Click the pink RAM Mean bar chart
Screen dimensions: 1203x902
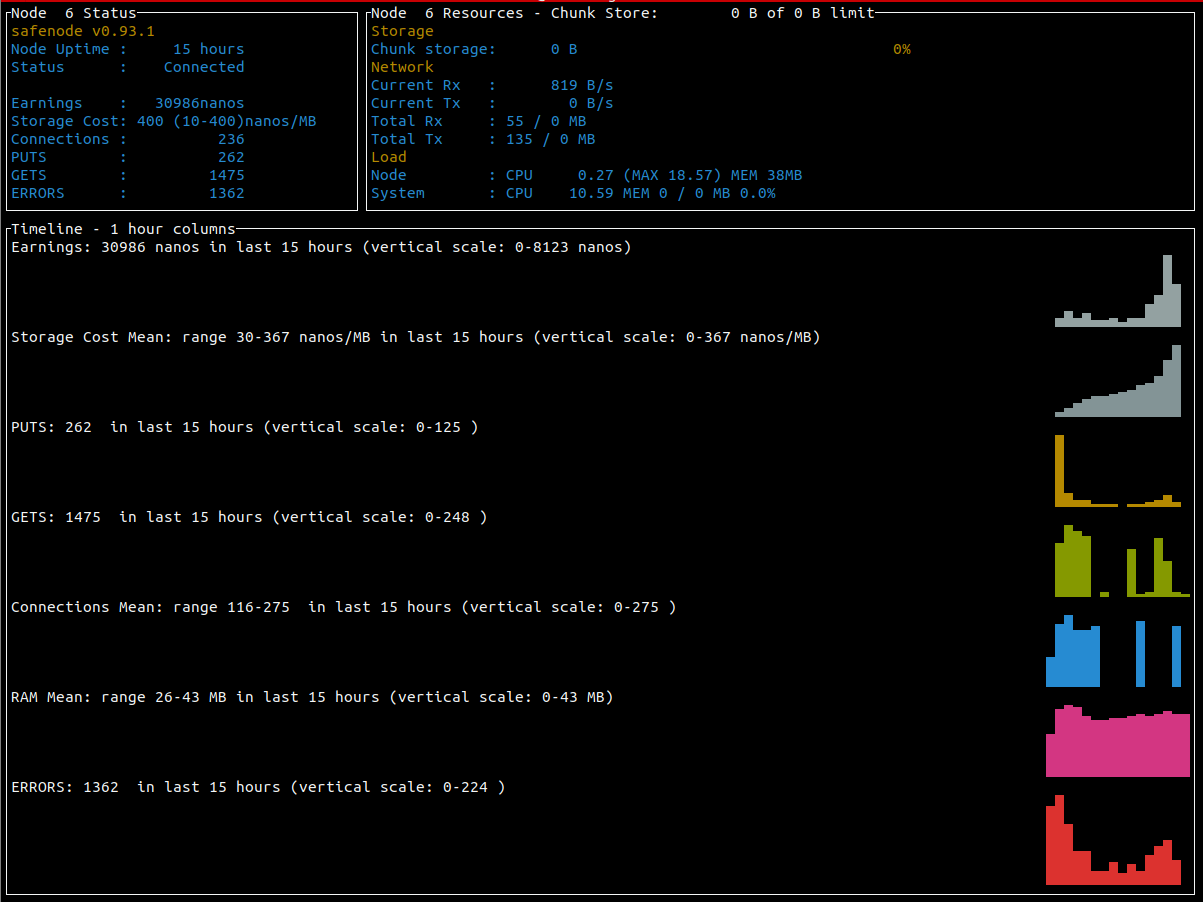coord(1118,741)
